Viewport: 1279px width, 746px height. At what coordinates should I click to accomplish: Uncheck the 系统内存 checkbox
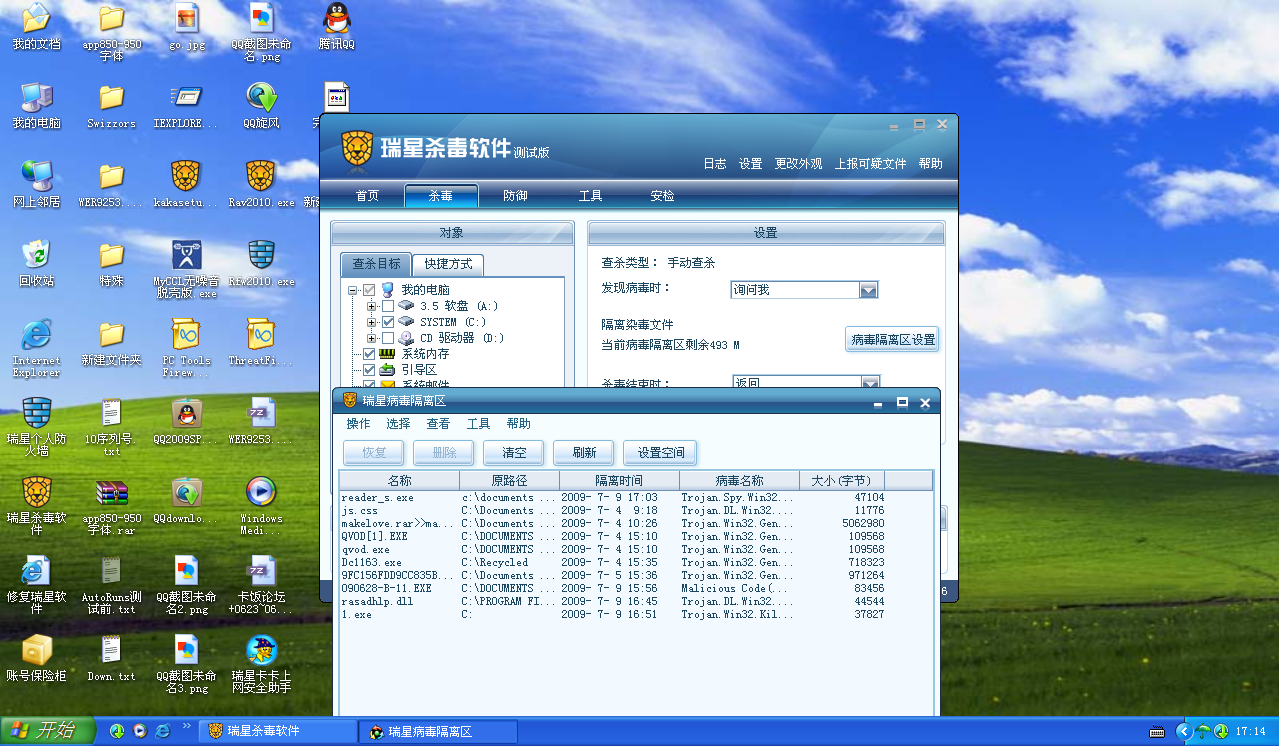coord(370,354)
